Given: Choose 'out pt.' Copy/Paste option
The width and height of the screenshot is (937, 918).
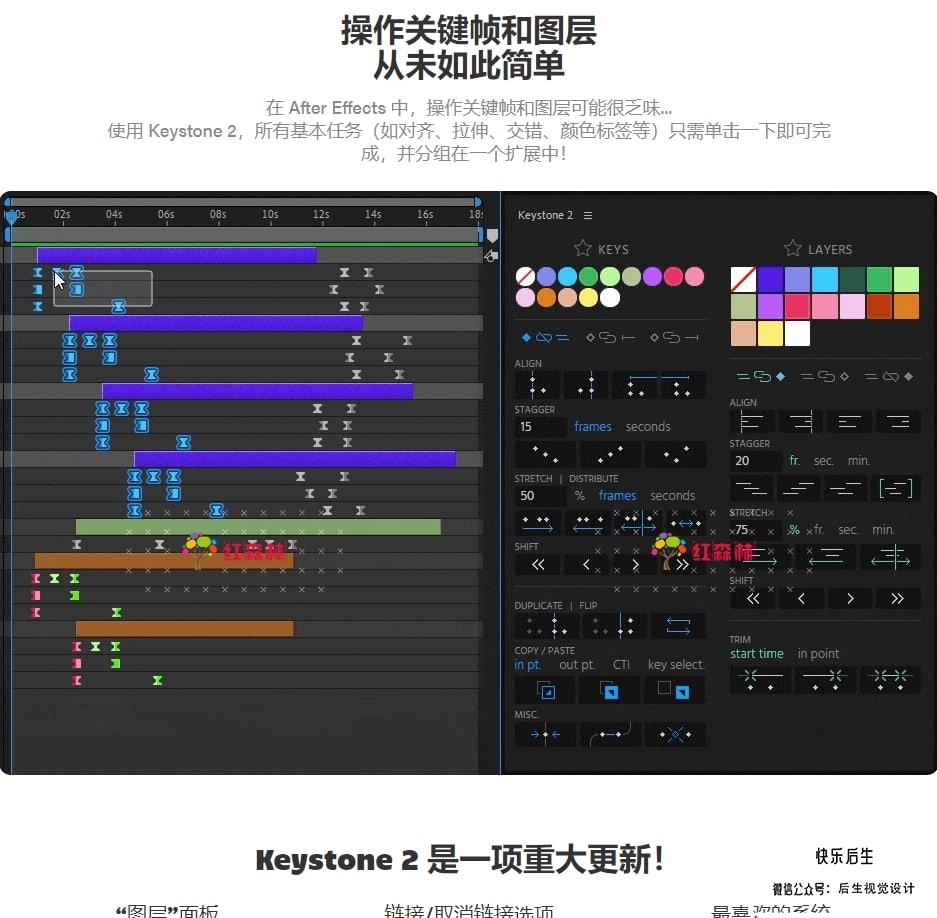Looking at the screenshot, I should pyautogui.click(x=577, y=665).
